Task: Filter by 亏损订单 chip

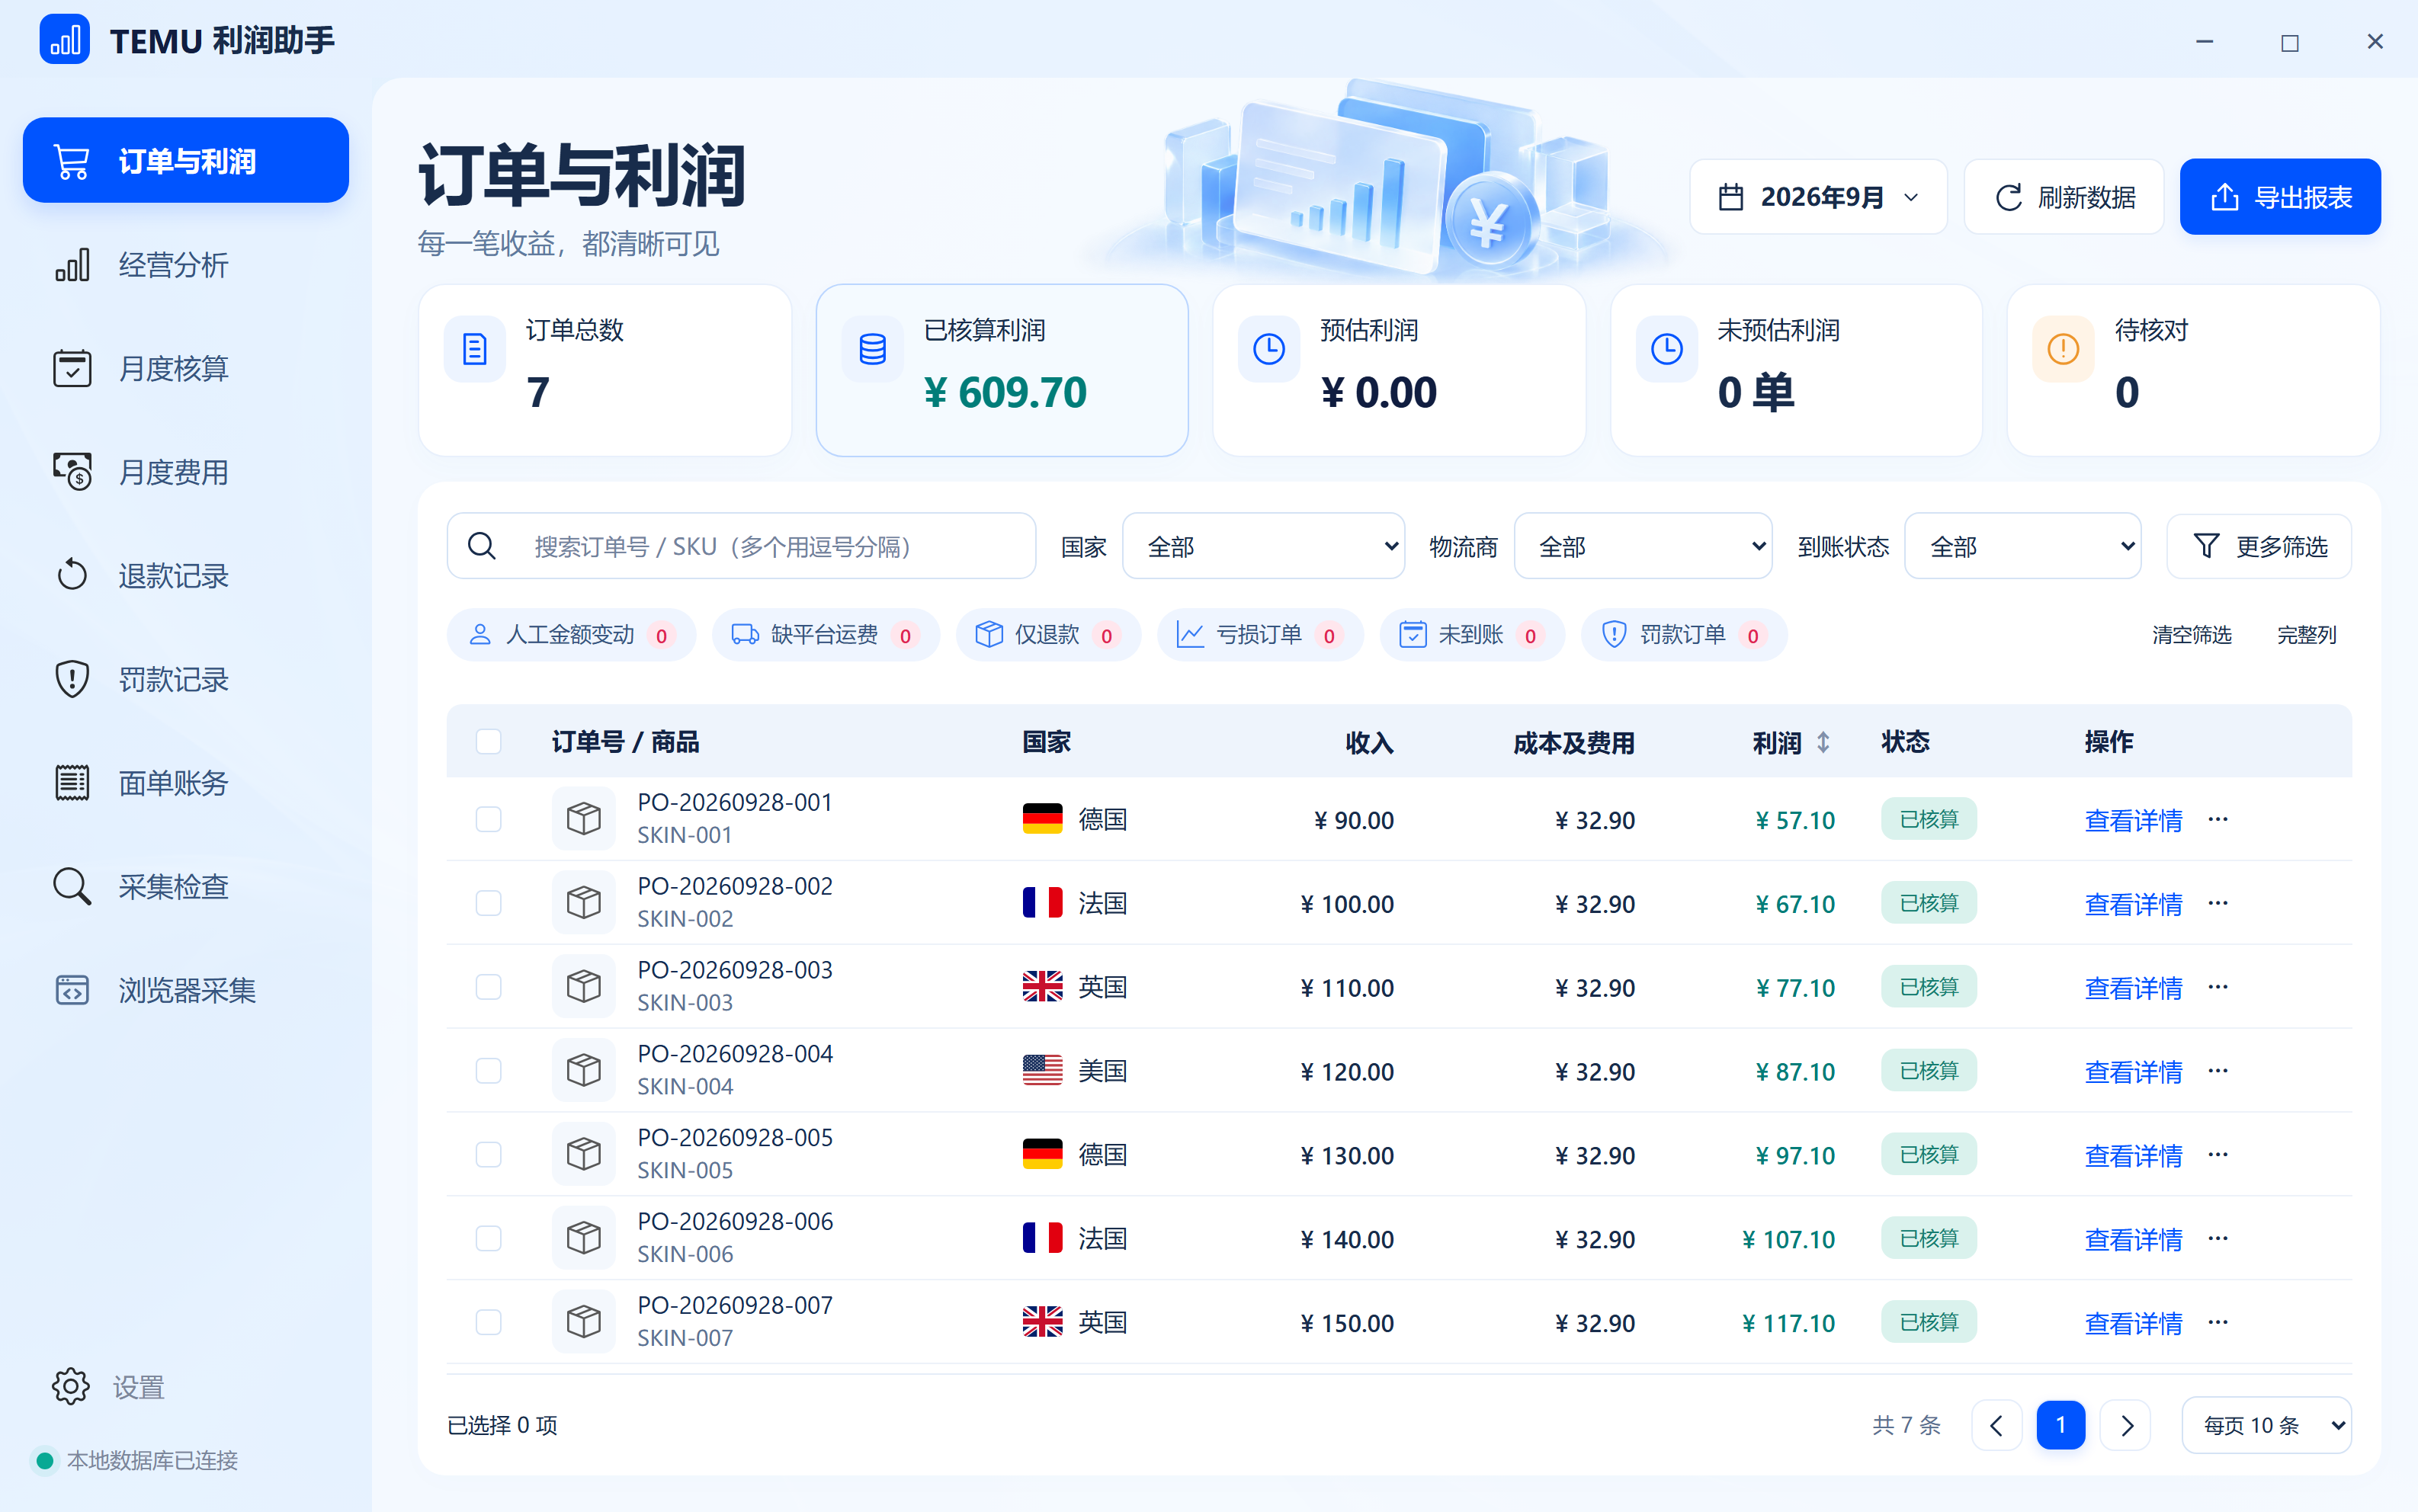Action: pyautogui.click(x=1260, y=635)
